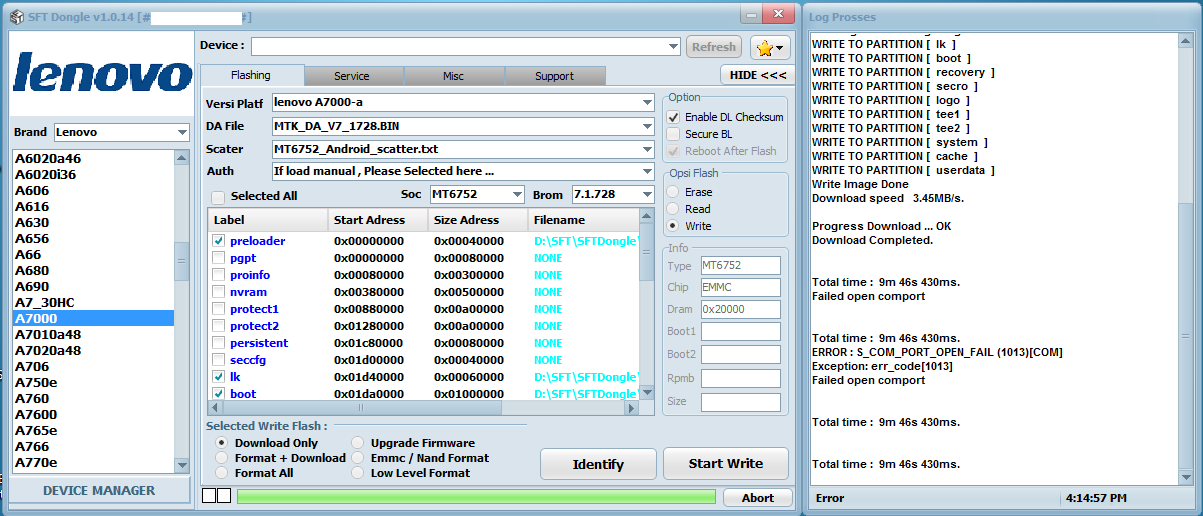The image size is (1203, 516).
Task: Select the Write flash option
Action: point(673,226)
